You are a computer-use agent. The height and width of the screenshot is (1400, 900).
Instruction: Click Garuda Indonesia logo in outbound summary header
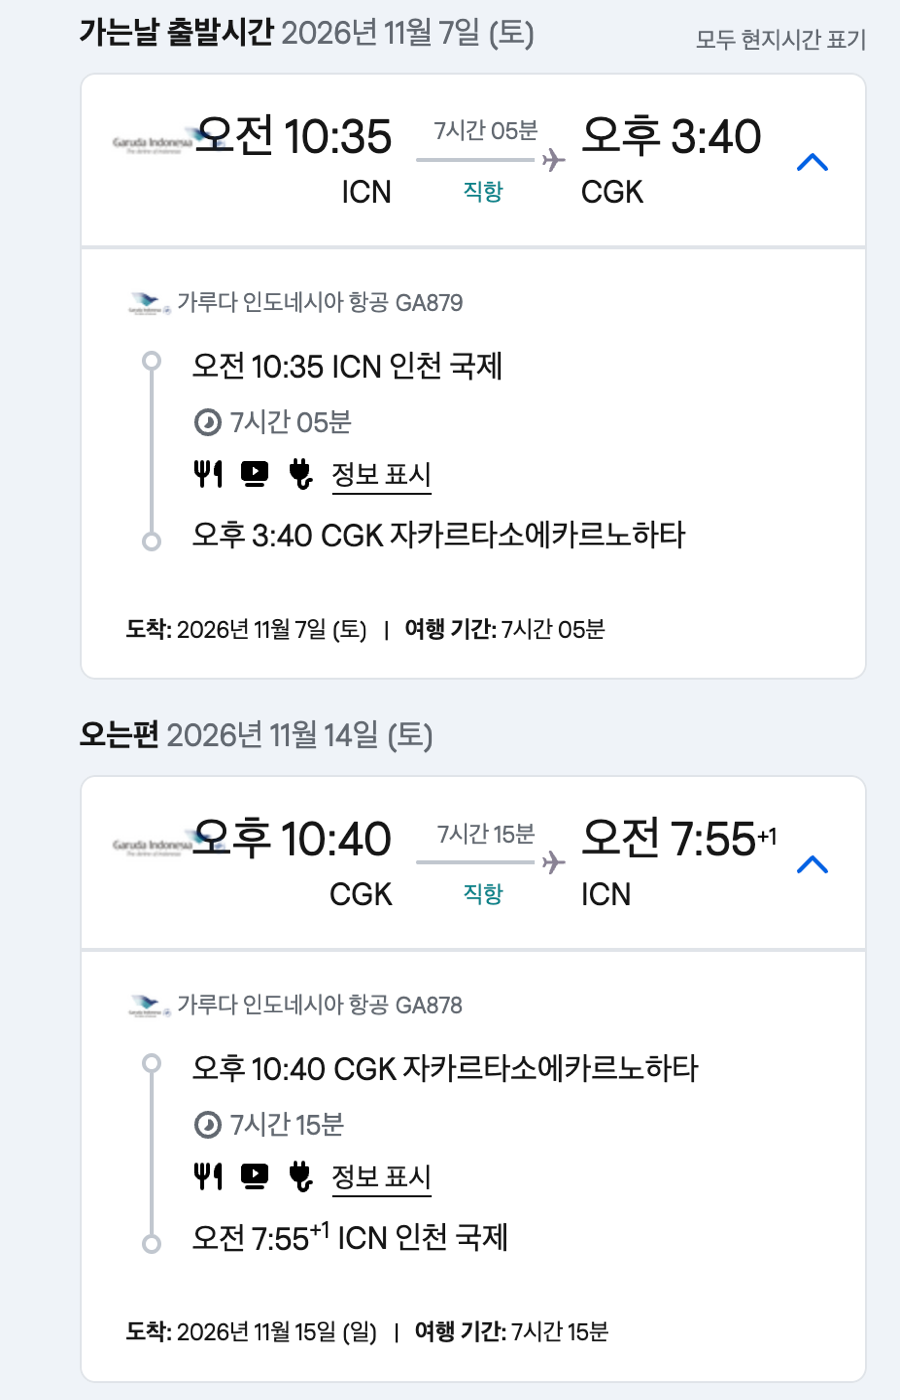click(x=152, y=144)
